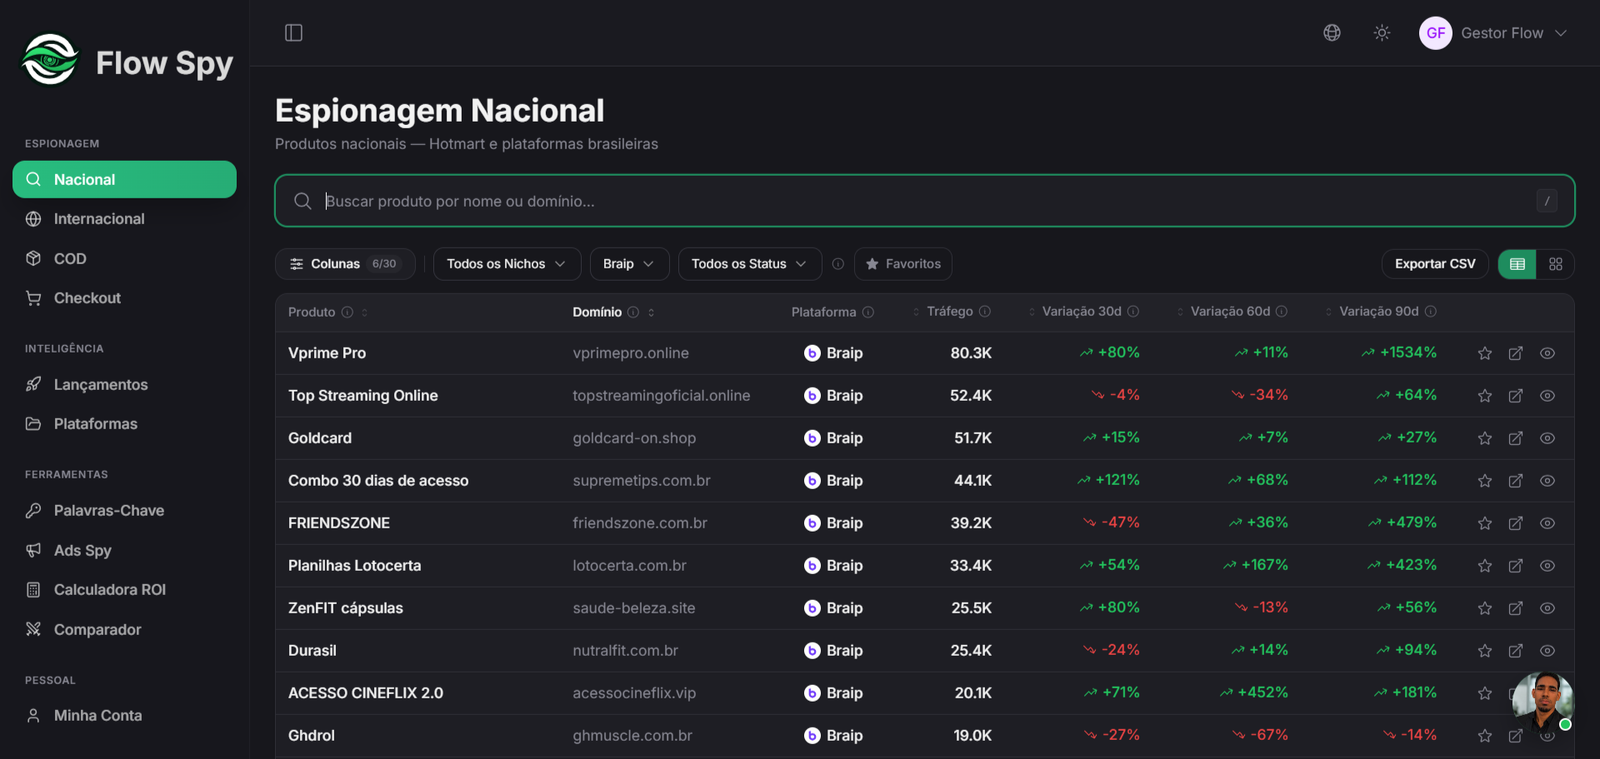View ZenFIT cápsulas eye icon
The height and width of the screenshot is (759, 1600).
1547,608
